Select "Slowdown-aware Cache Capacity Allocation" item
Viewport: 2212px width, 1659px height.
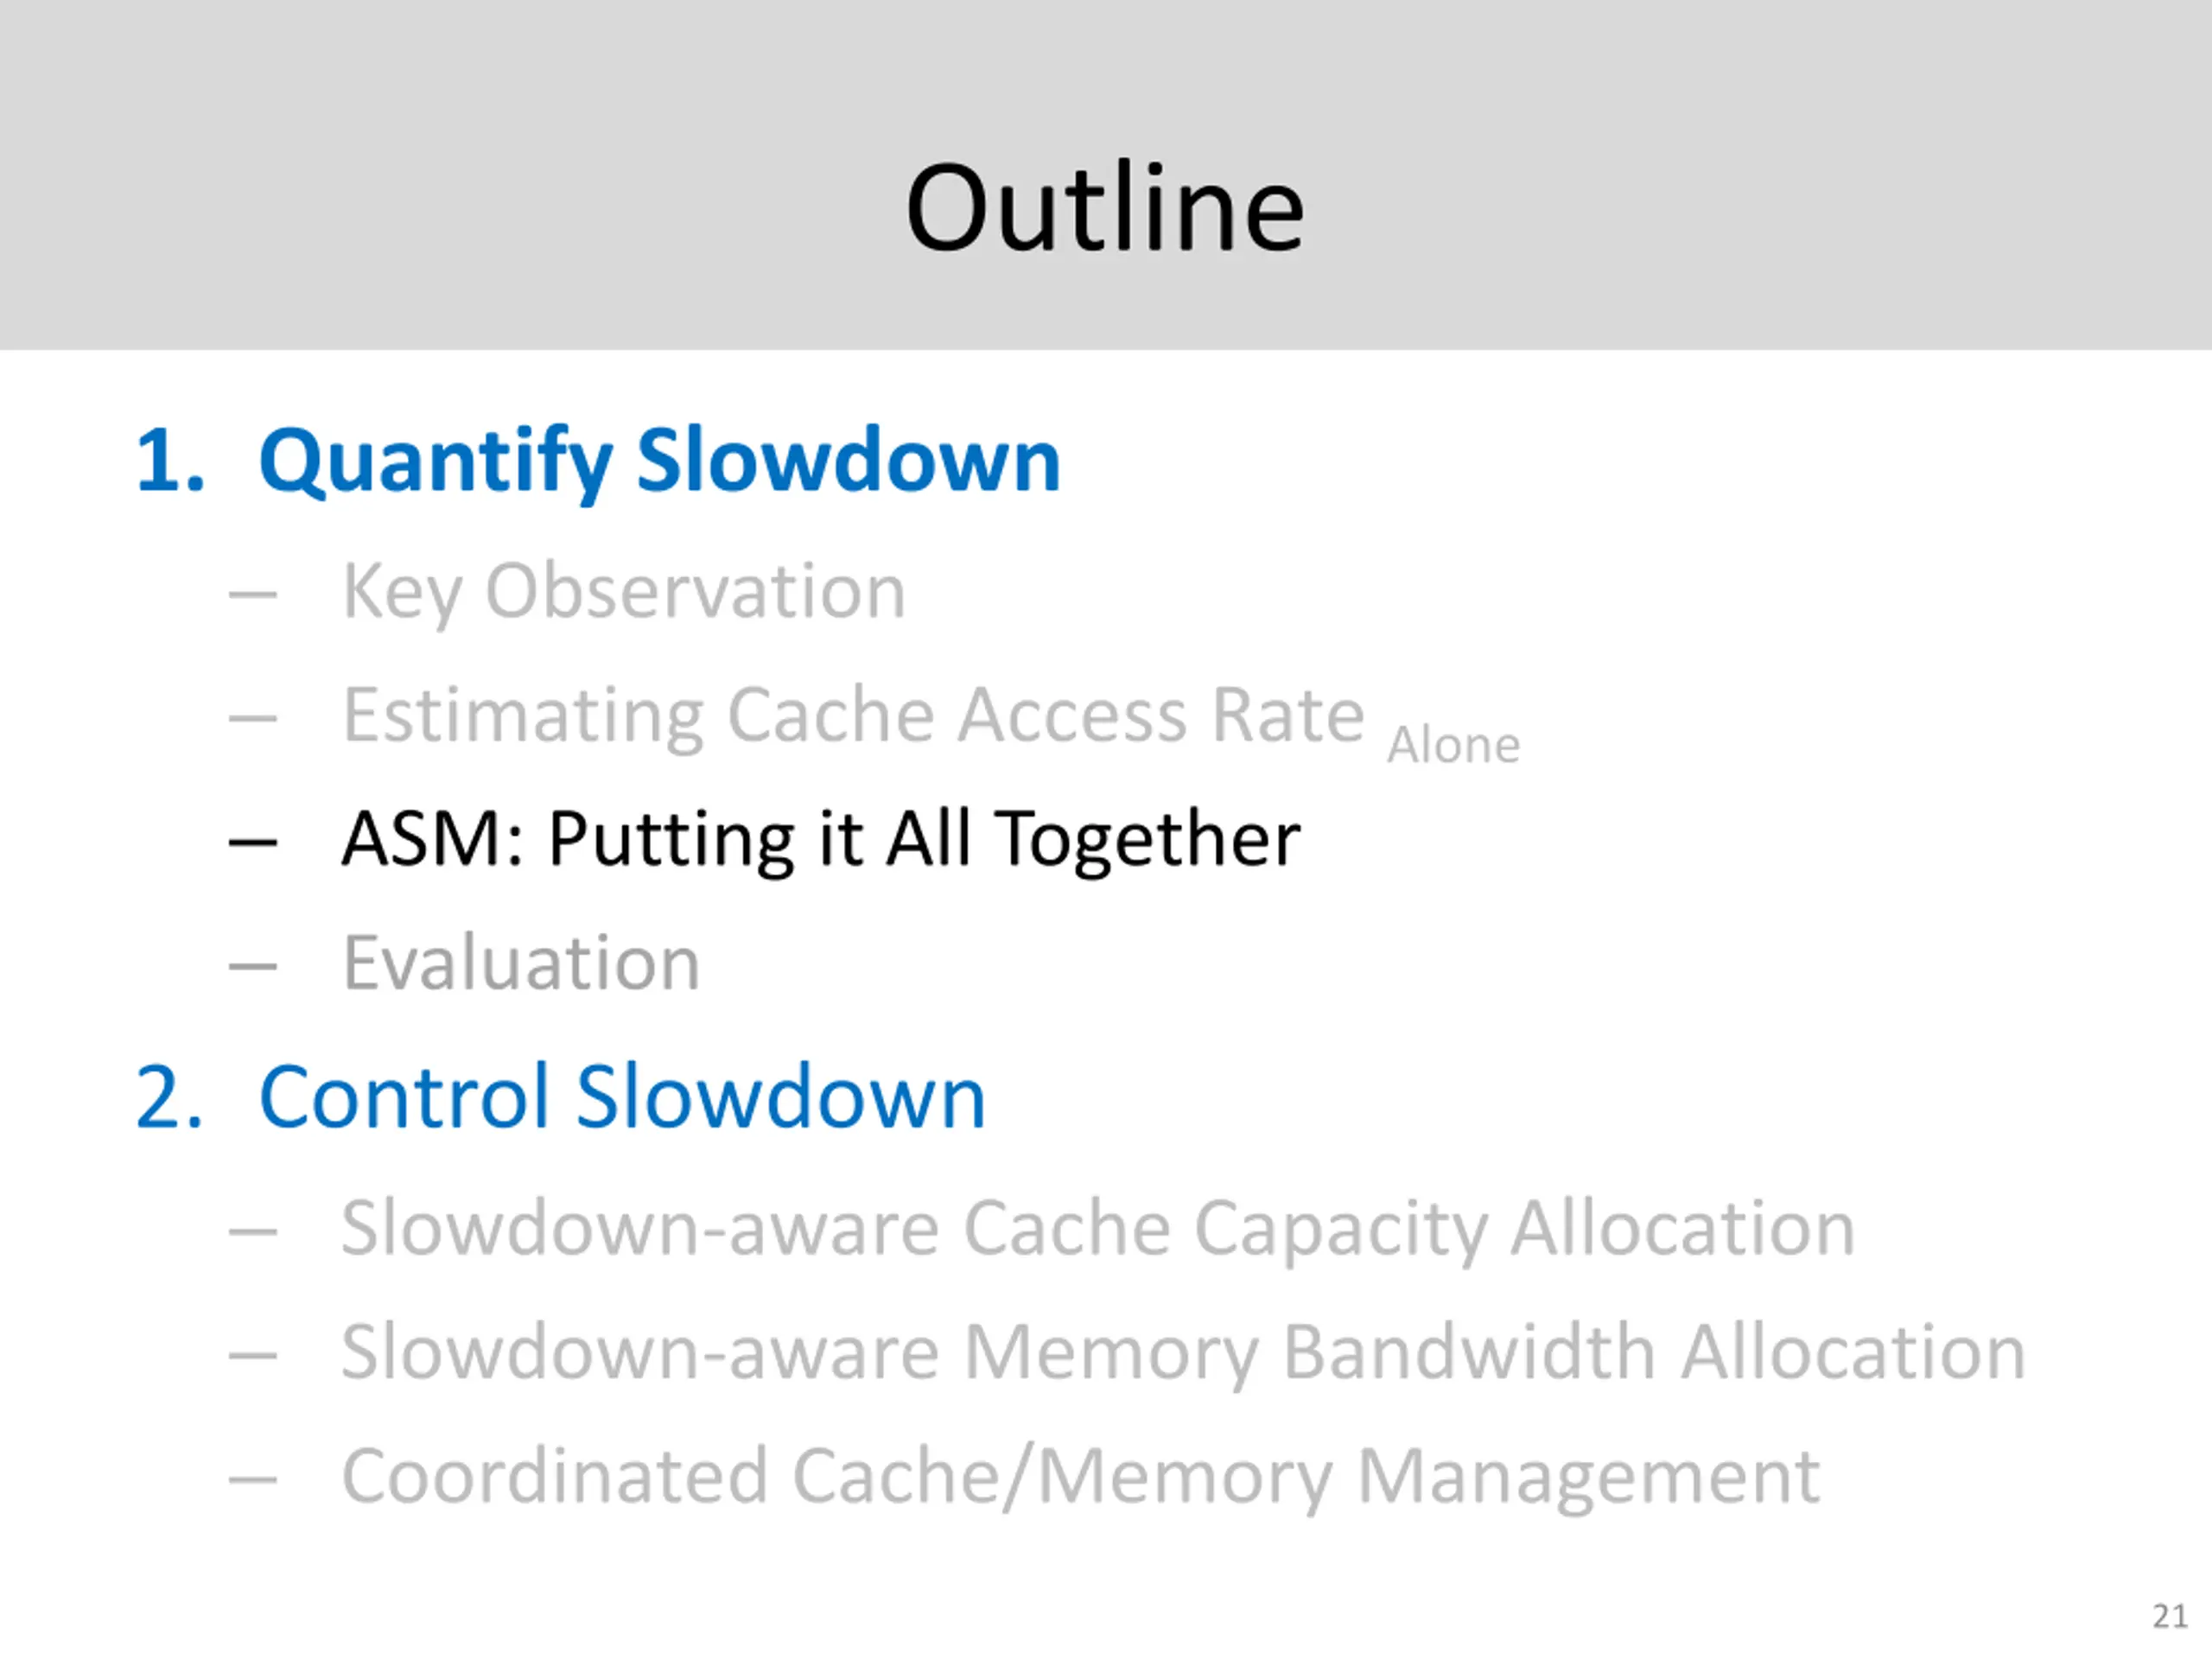(x=1097, y=1228)
